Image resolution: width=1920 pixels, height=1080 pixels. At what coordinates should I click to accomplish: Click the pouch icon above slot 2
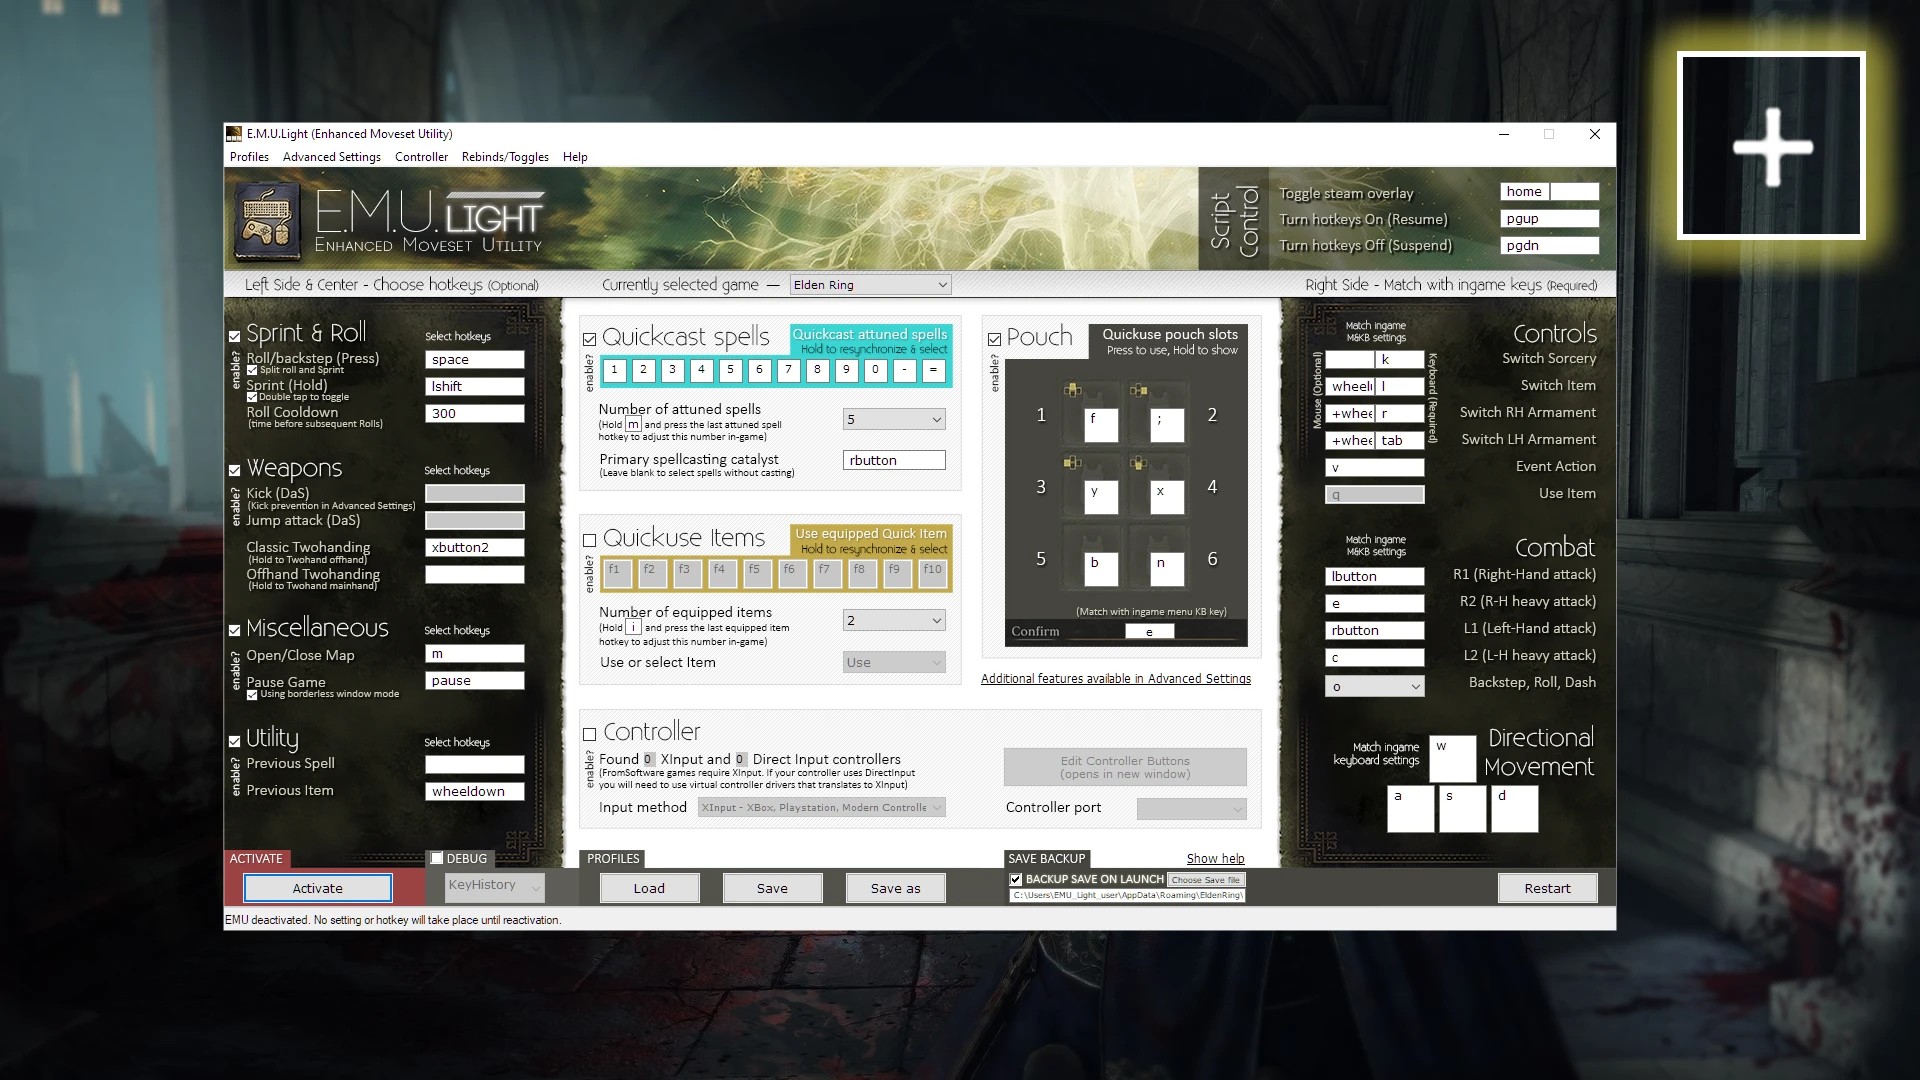[1138, 389]
